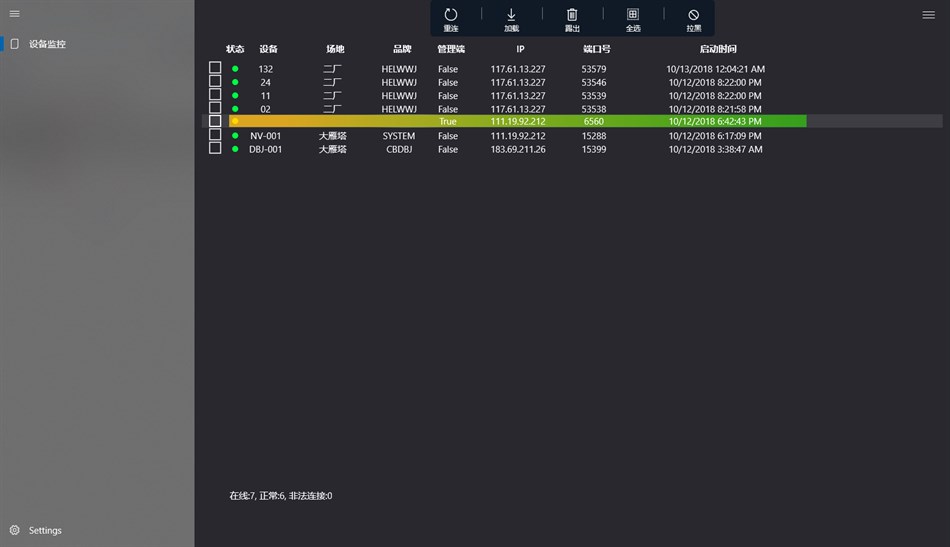Click the yellow status dot in the highlighted row

(235, 121)
